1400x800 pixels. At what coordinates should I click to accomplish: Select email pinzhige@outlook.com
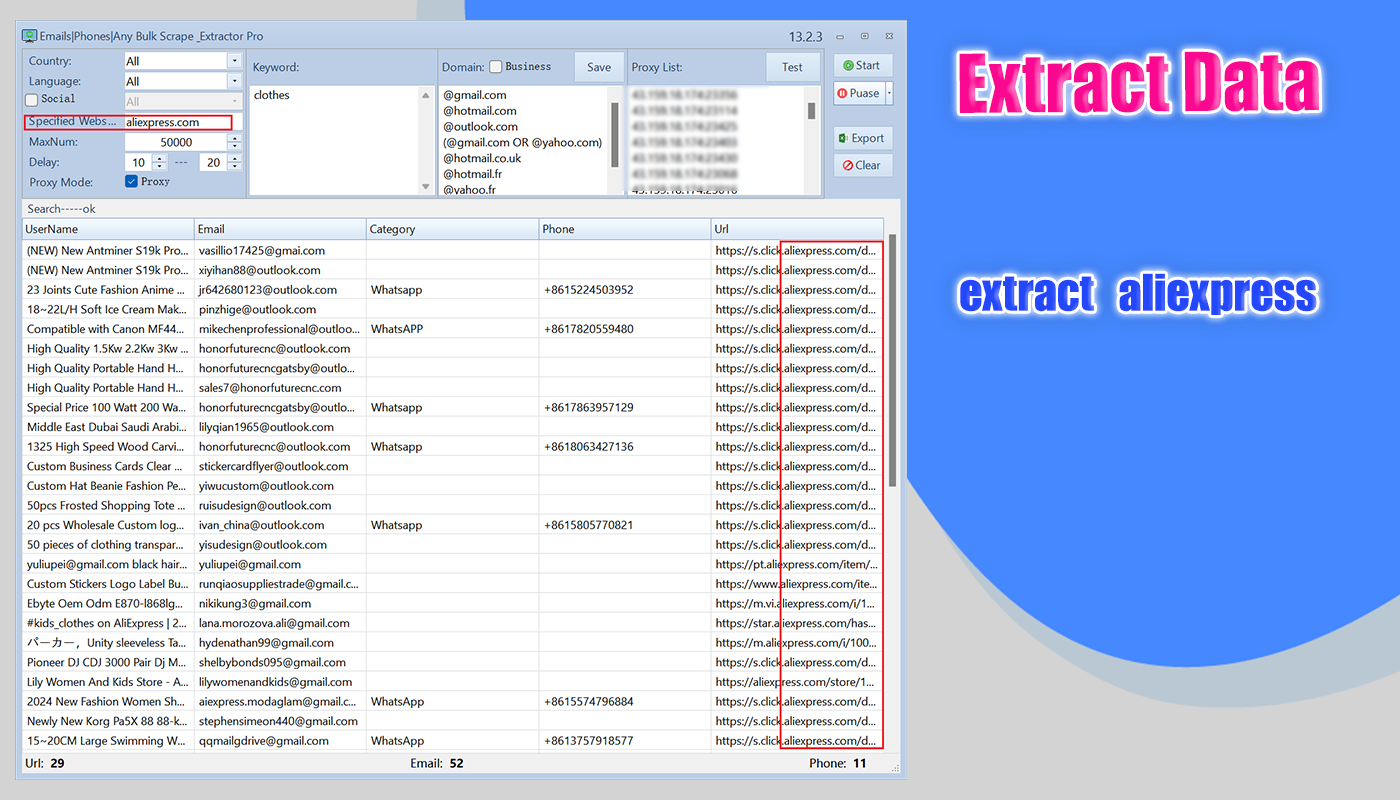257,309
